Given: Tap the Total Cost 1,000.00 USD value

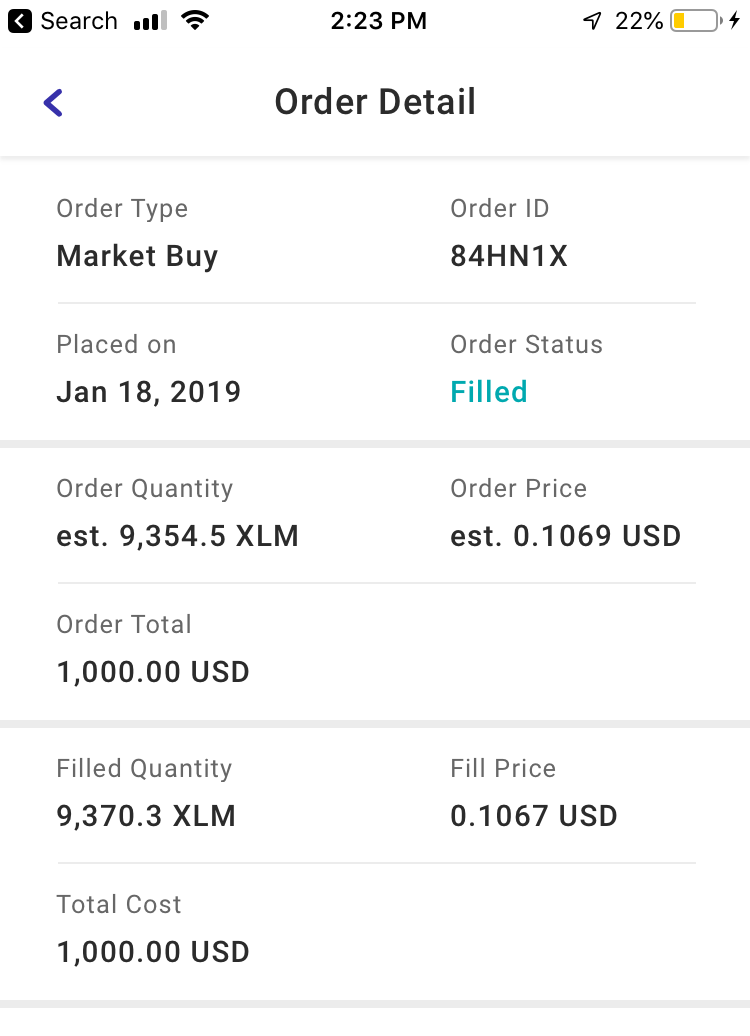Looking at the screenshot, I should coord(153,952).
